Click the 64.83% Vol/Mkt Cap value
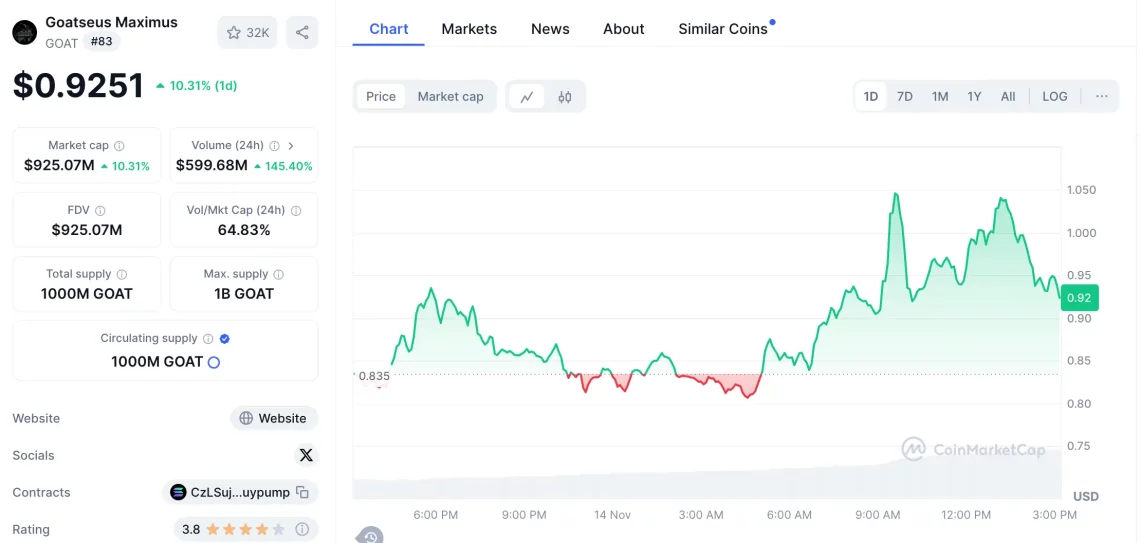The height and width of the screenshot is (543, 1140). 244,230
